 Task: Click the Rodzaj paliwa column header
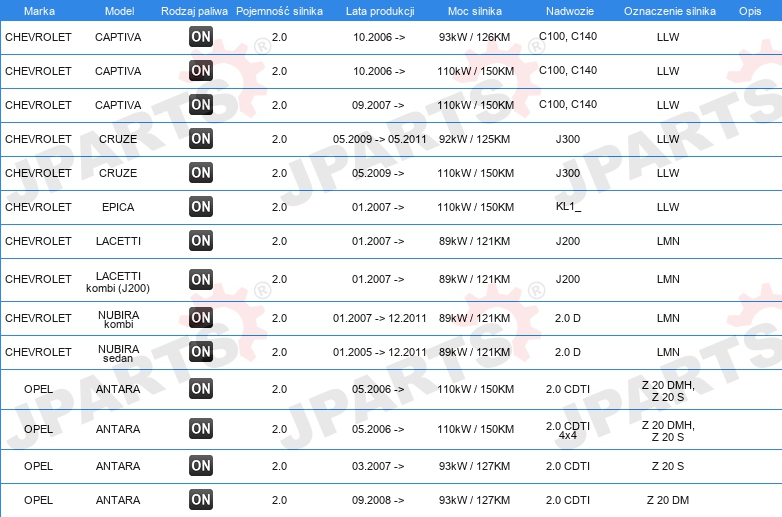(194, 11)
